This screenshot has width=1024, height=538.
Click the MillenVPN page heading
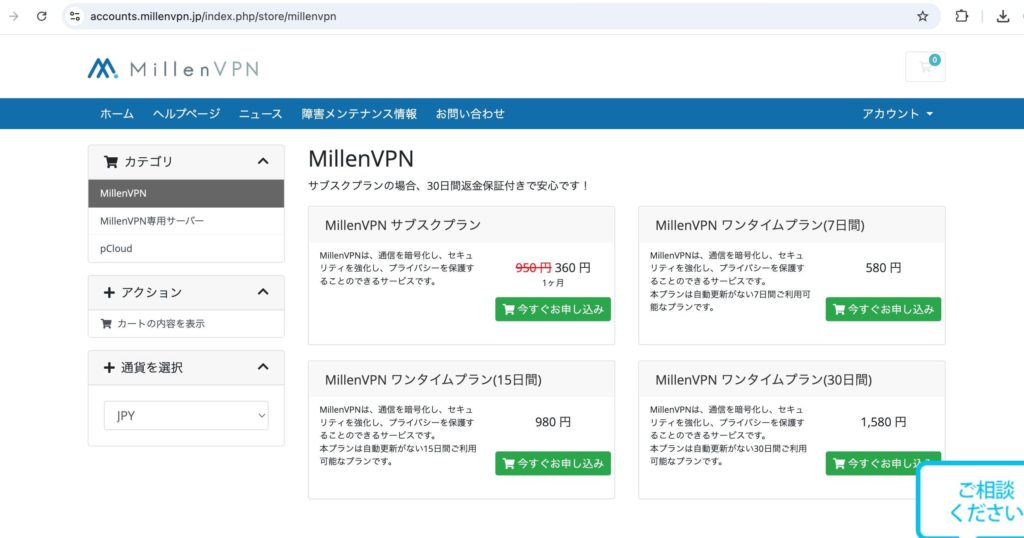tap(361, 159)
